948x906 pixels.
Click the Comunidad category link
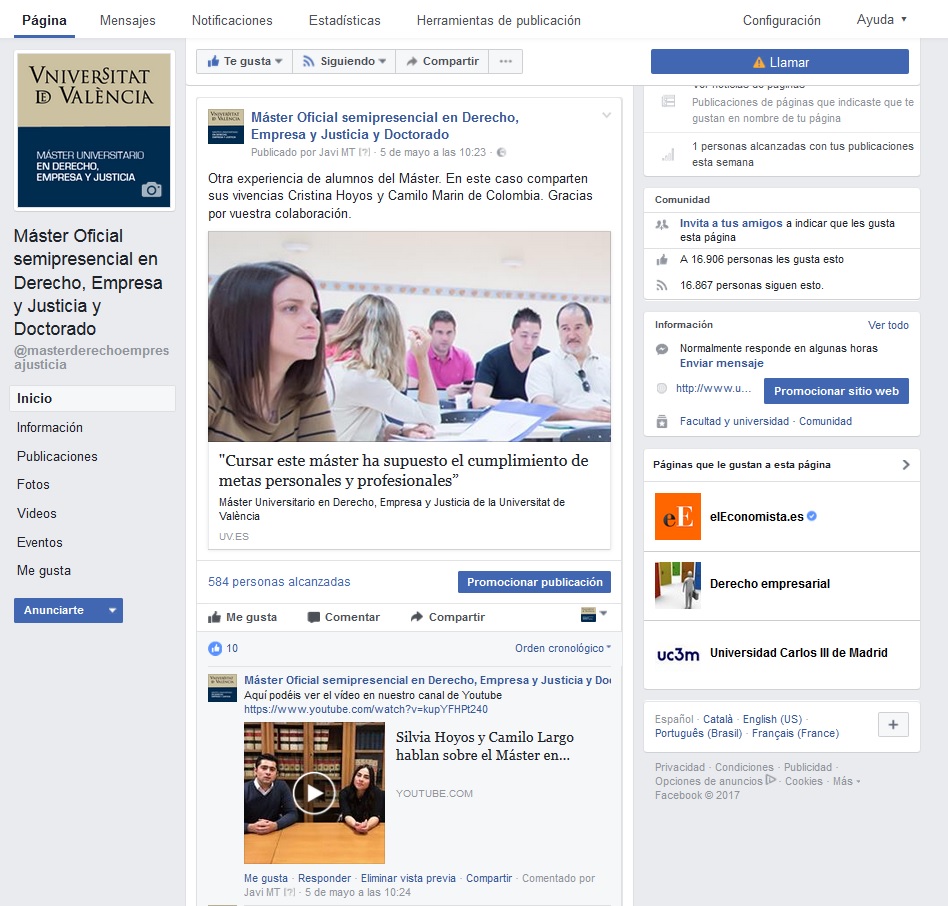coord(825,421)
